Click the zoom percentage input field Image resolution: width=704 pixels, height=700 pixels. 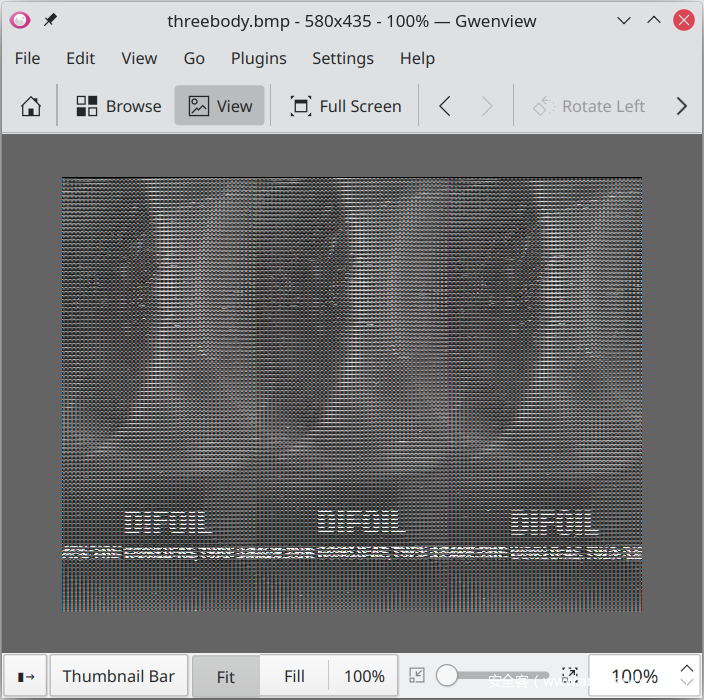632,677
